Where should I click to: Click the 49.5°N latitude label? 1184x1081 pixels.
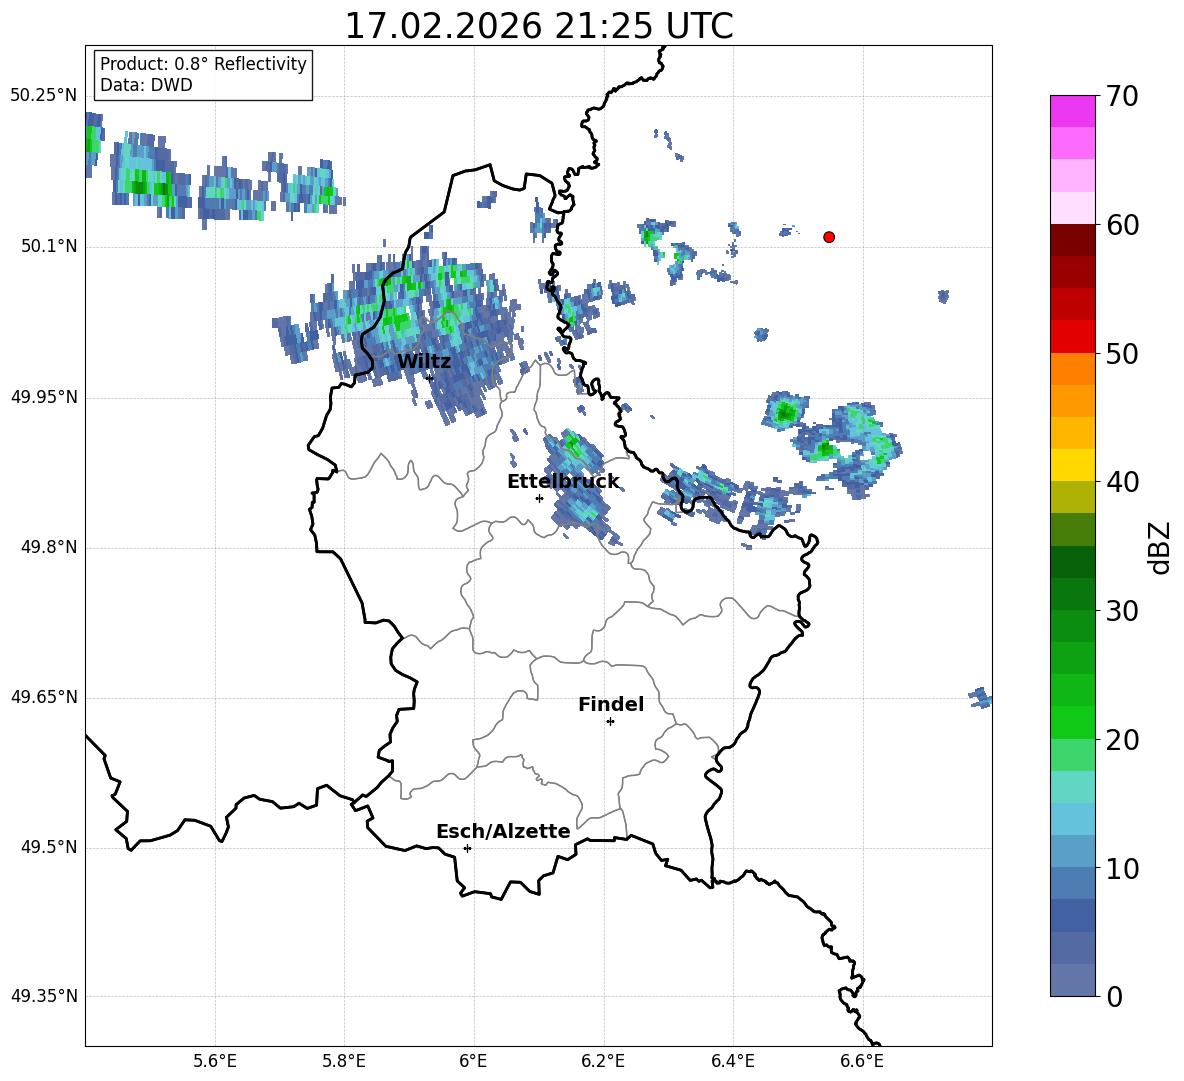[x=49, y=848]
